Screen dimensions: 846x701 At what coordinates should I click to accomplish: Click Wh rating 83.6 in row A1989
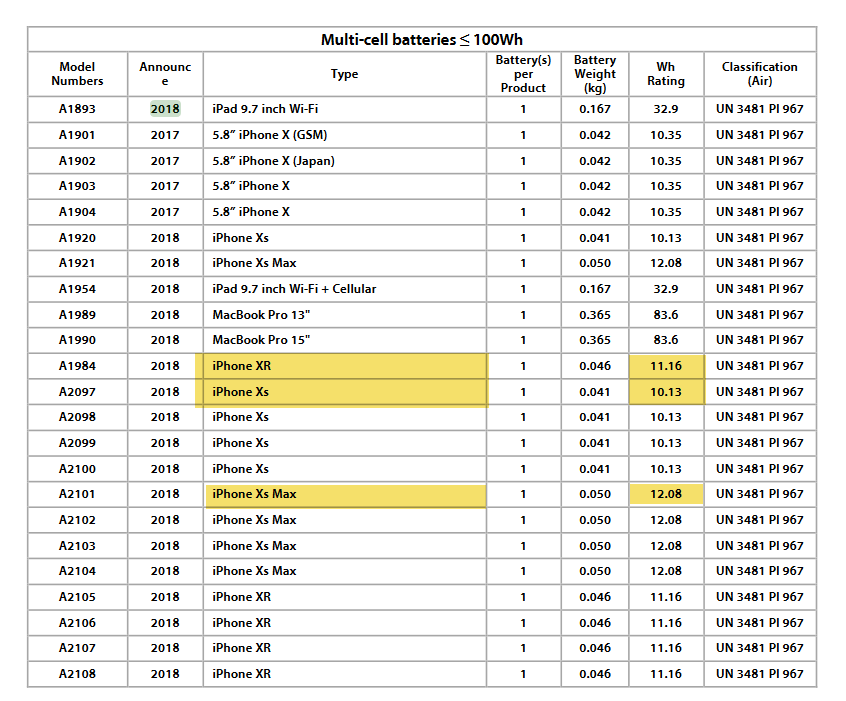pos(666,315)
